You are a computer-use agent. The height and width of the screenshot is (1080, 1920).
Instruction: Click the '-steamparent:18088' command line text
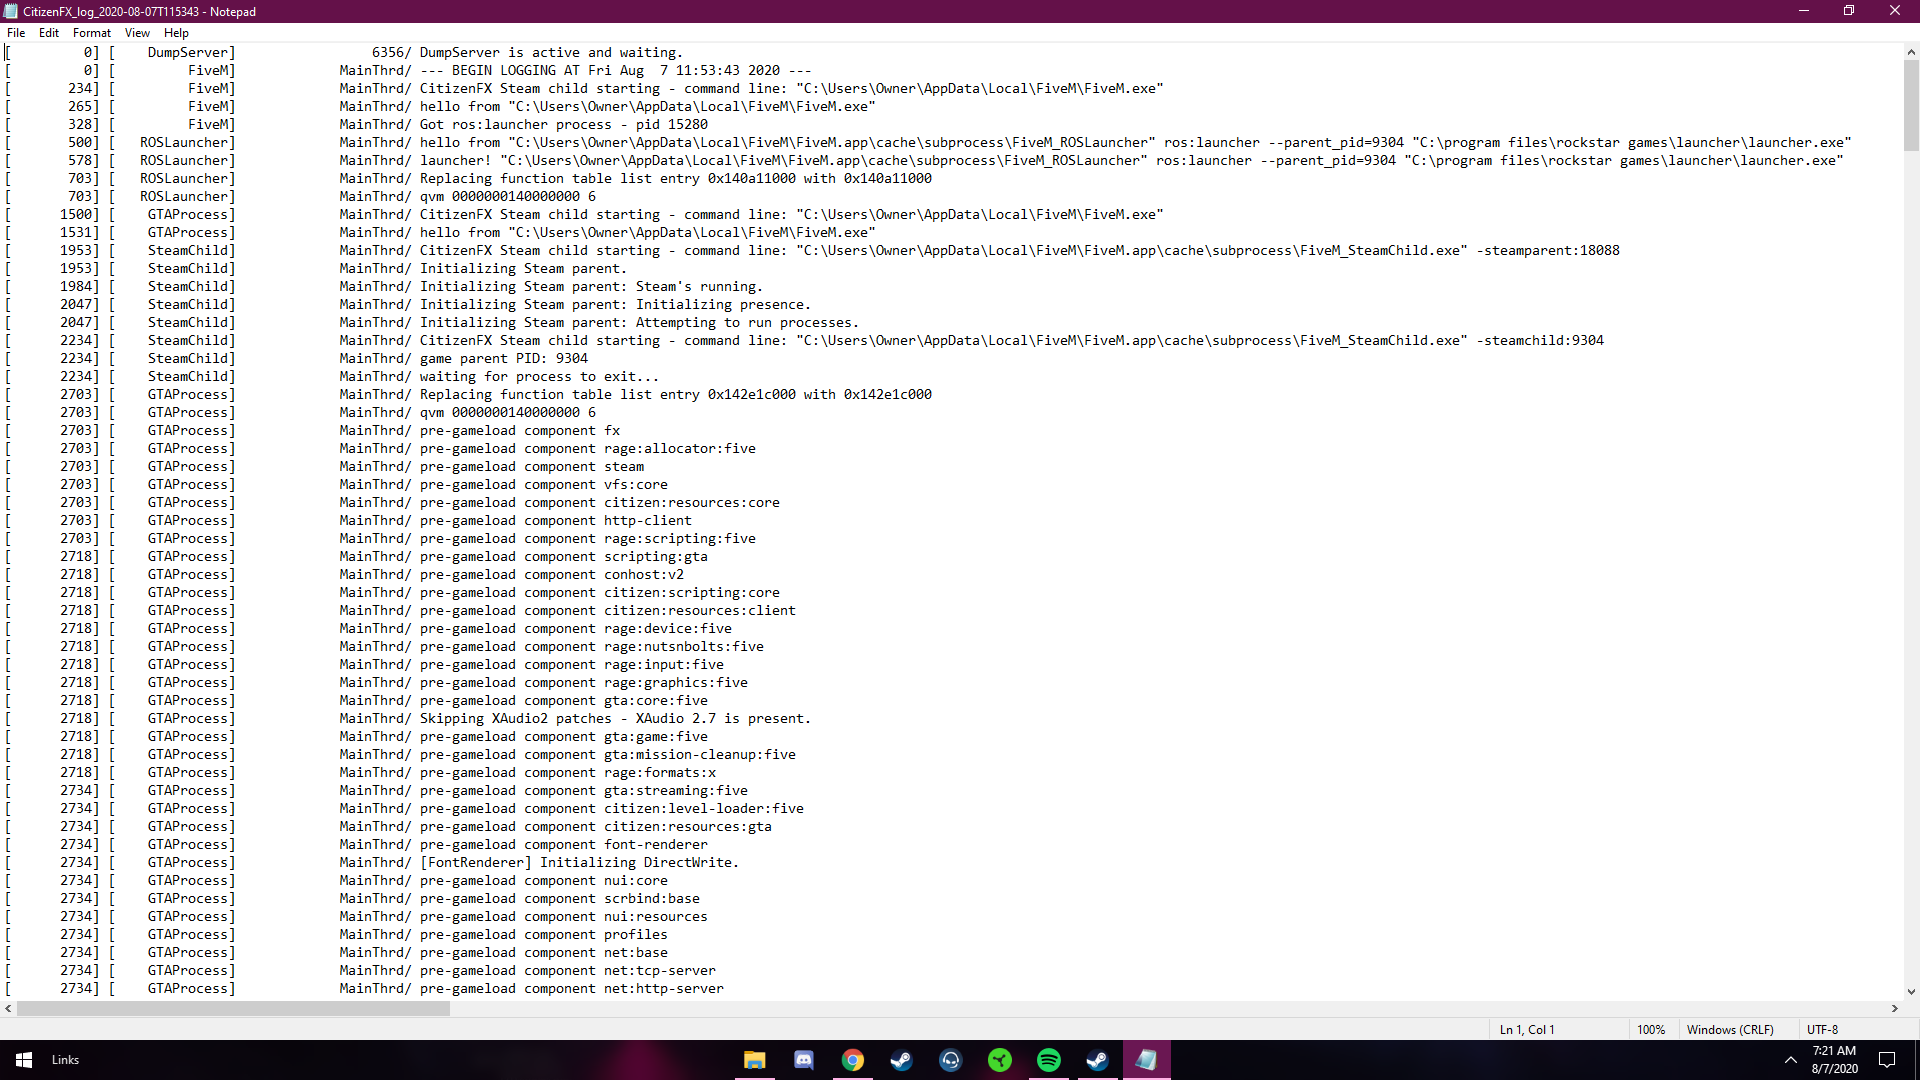point(1548,251)
